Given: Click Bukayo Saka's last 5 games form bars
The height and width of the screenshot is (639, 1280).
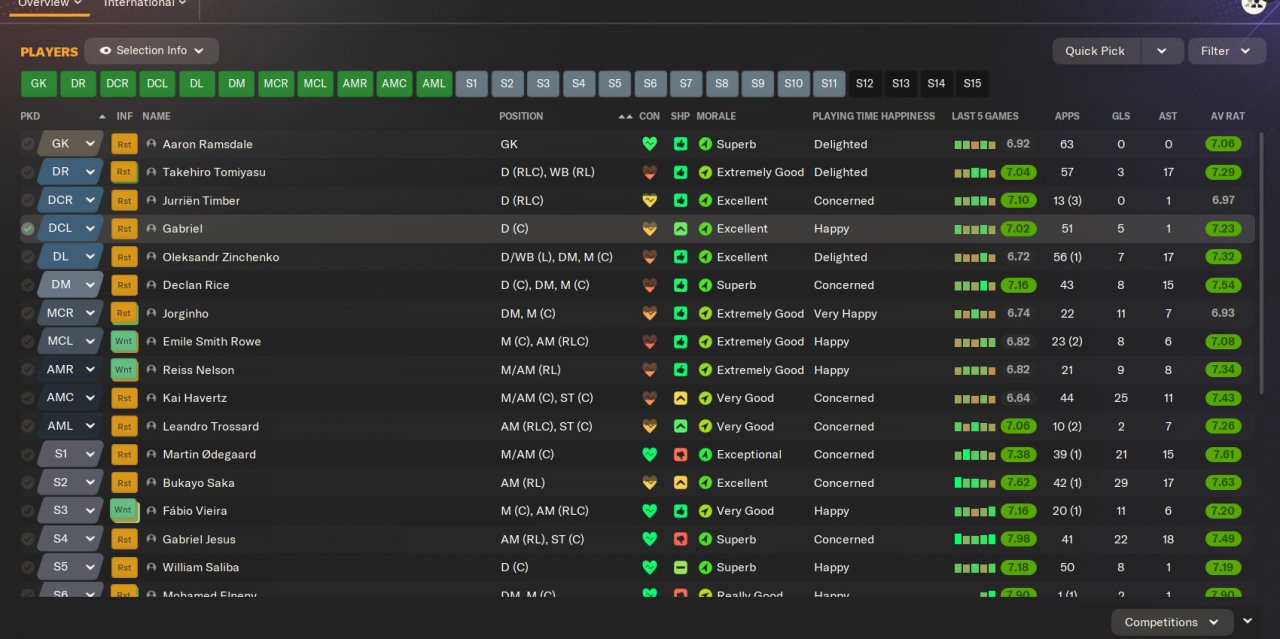Looking at the screenshot, I should point(975,483).
